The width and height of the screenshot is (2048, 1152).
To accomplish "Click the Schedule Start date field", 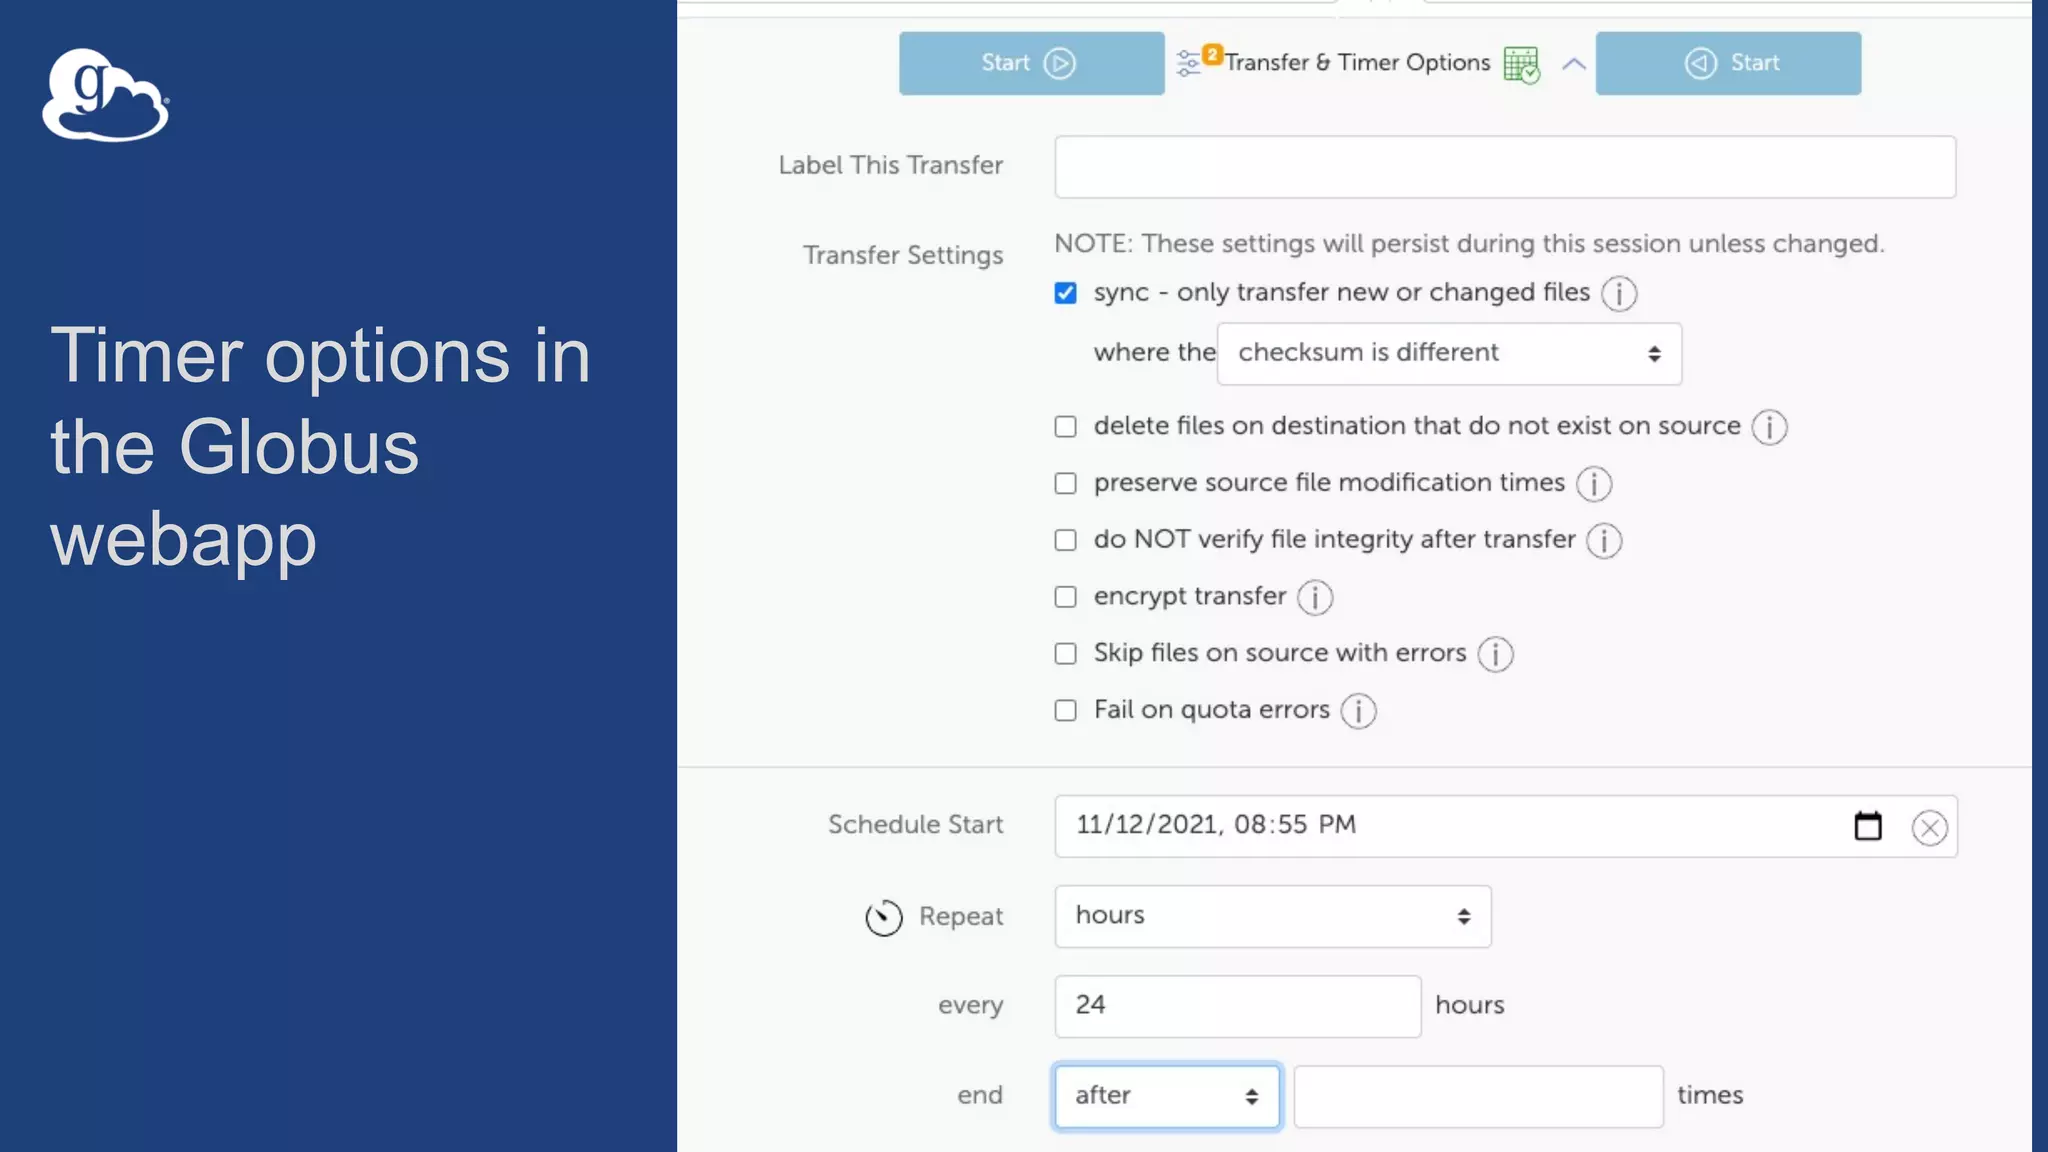I will [1505, 826].
